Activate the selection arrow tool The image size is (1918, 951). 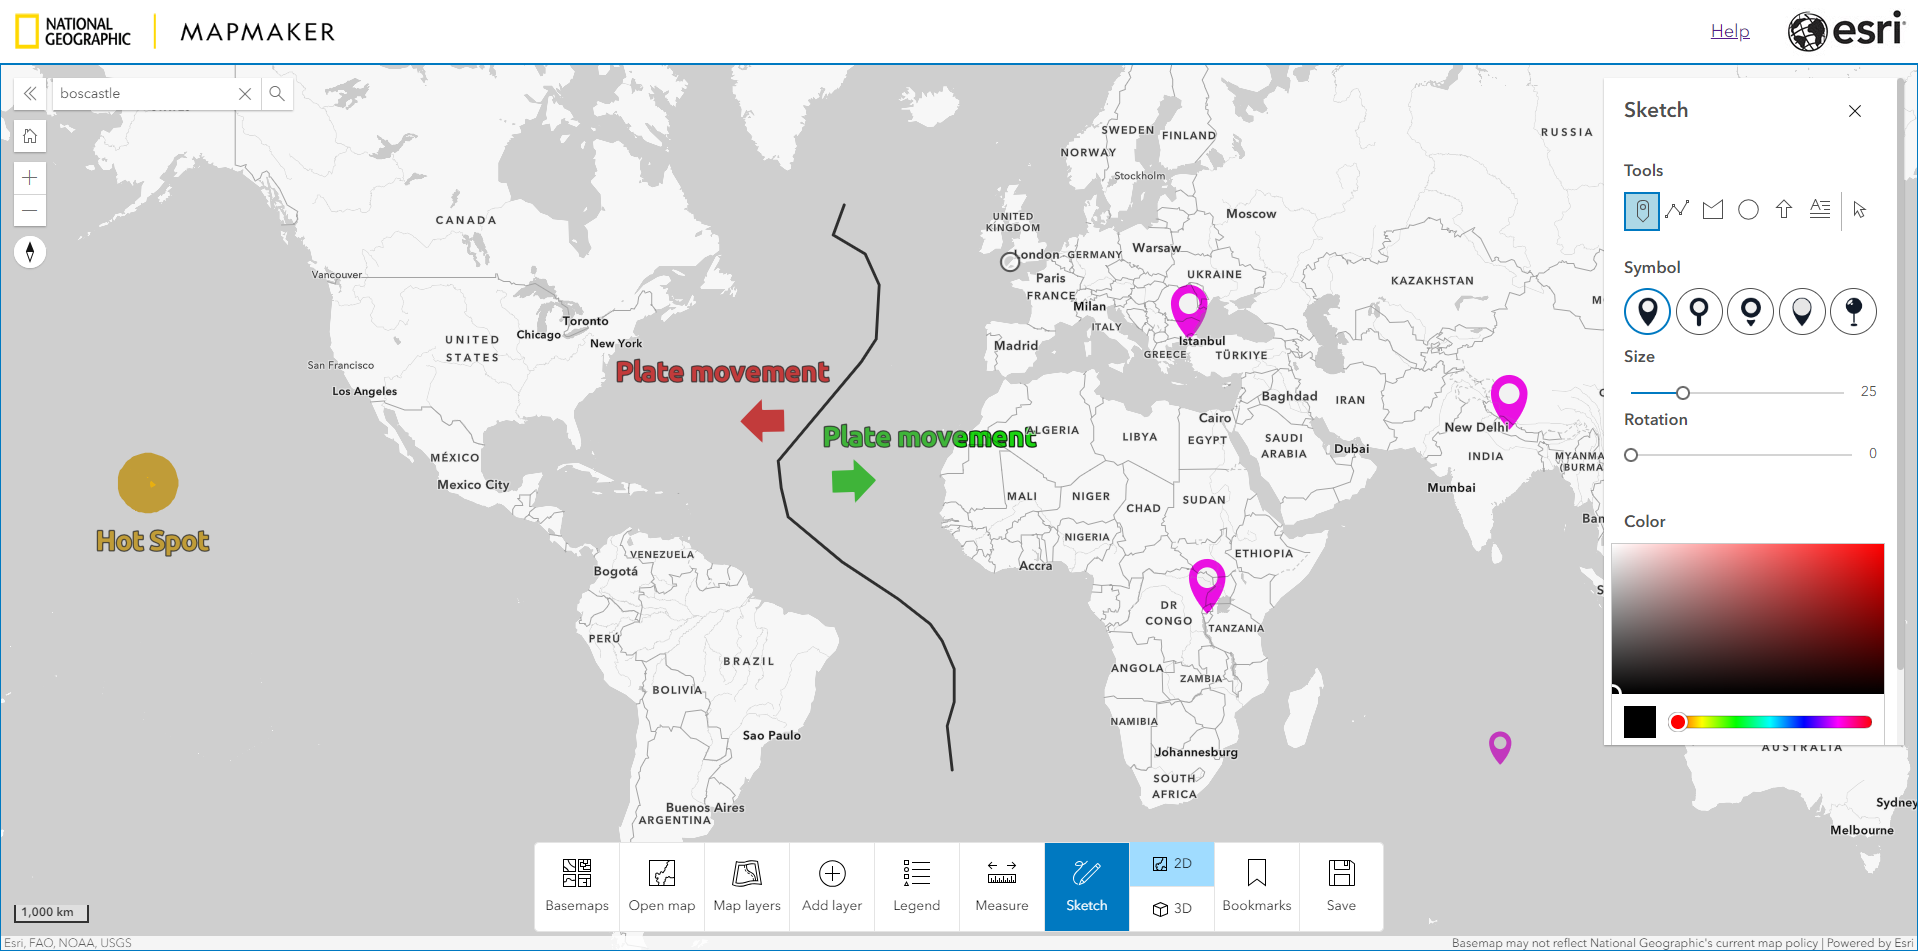(1859, 210)
